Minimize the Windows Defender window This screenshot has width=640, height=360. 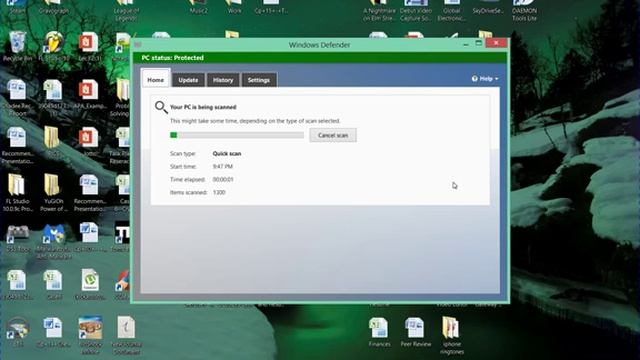point(466,44)
